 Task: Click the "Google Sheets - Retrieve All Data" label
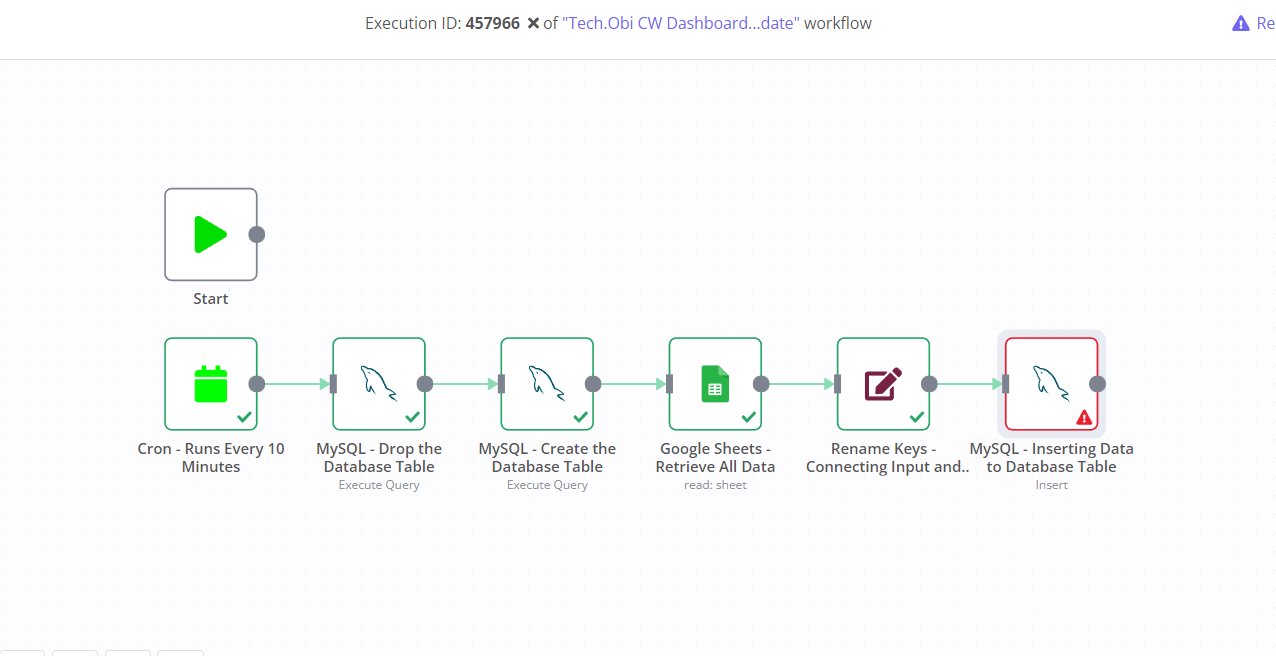point(715,458)
